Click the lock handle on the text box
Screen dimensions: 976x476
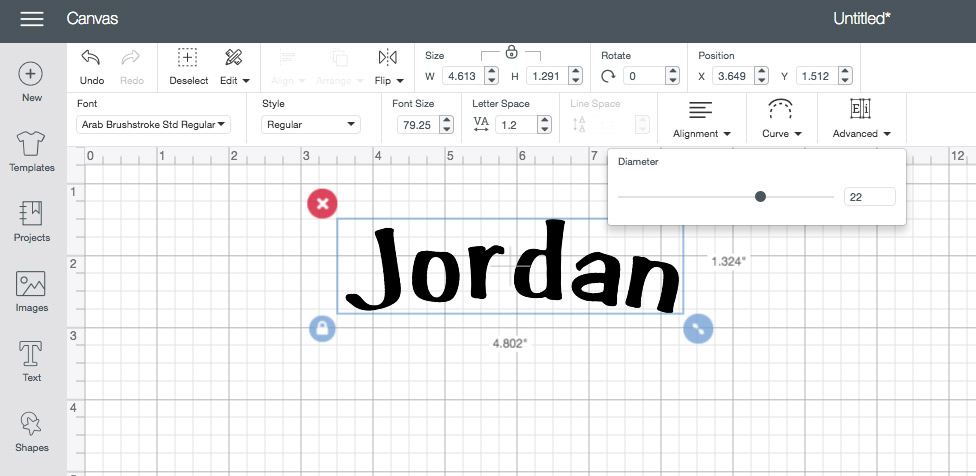tap(322, 329)
